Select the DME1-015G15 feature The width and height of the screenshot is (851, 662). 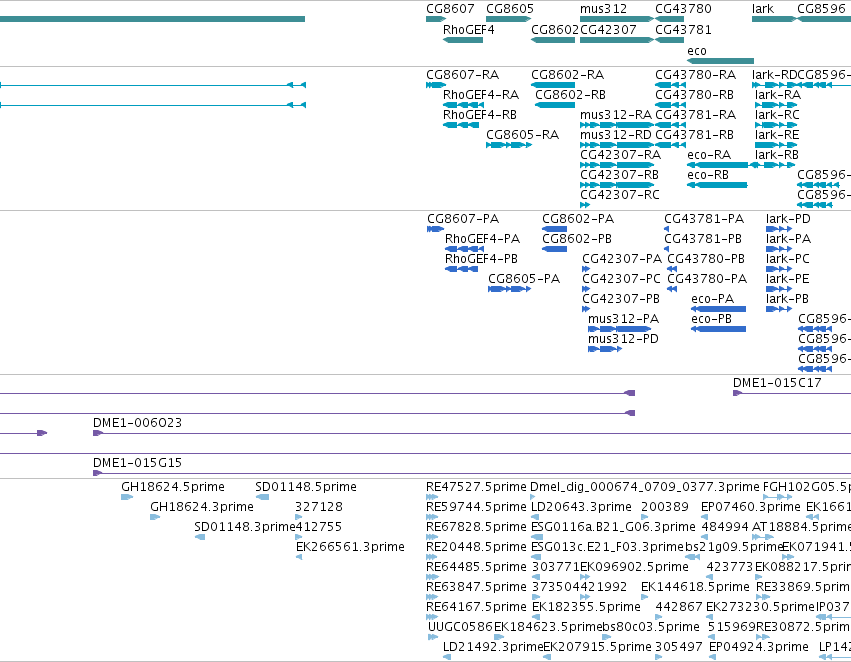(472, 473)
